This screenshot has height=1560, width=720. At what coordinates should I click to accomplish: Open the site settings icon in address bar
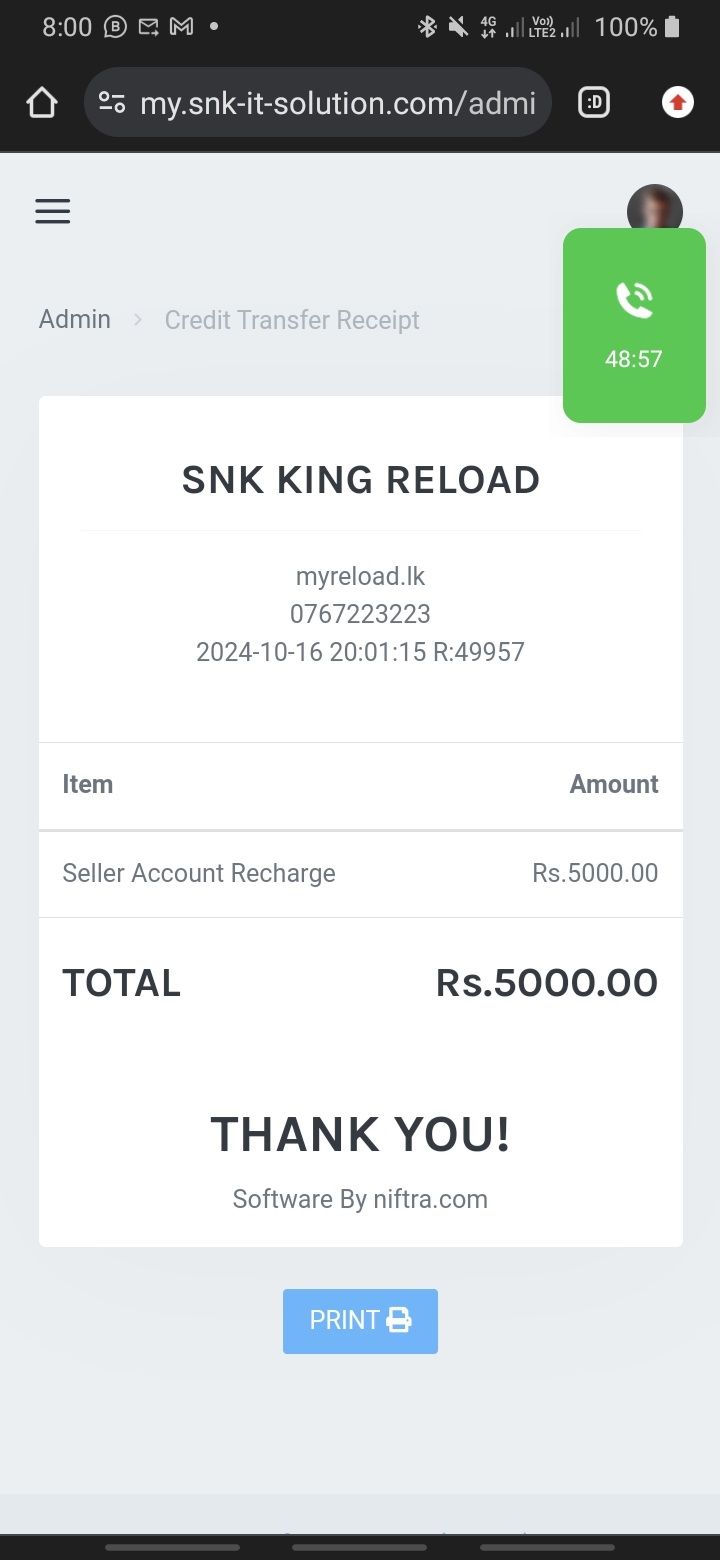coord(112,102)
